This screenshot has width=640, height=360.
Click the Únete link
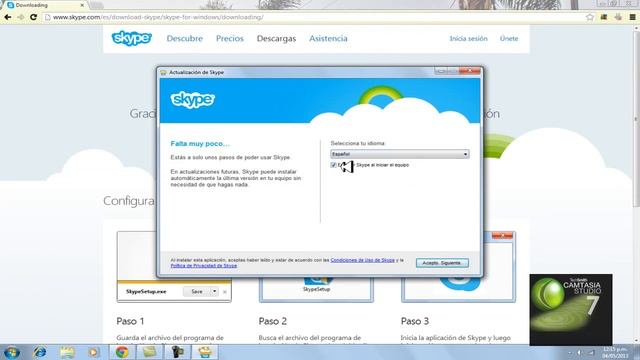pyautogui.click(x=509, y=38)
